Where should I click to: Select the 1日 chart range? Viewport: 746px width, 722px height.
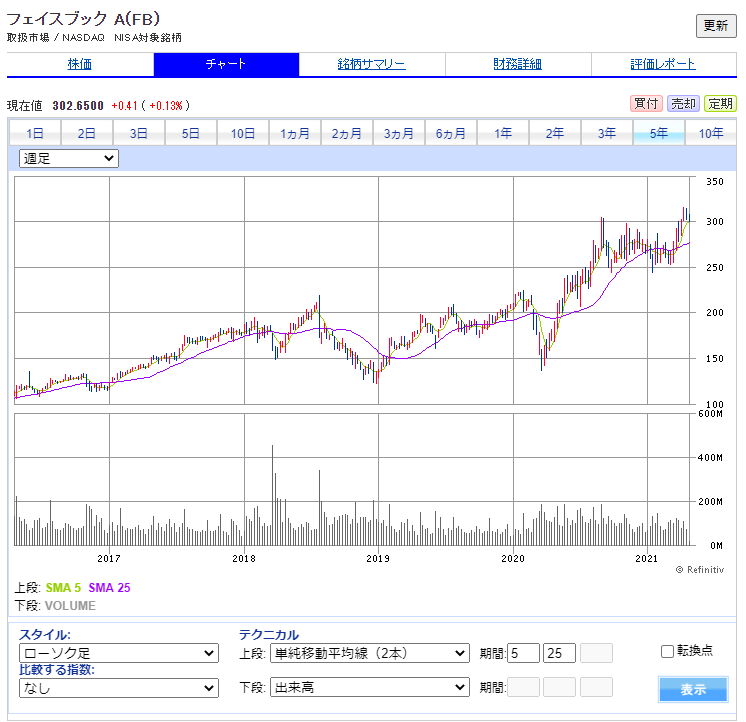point(35,133)
